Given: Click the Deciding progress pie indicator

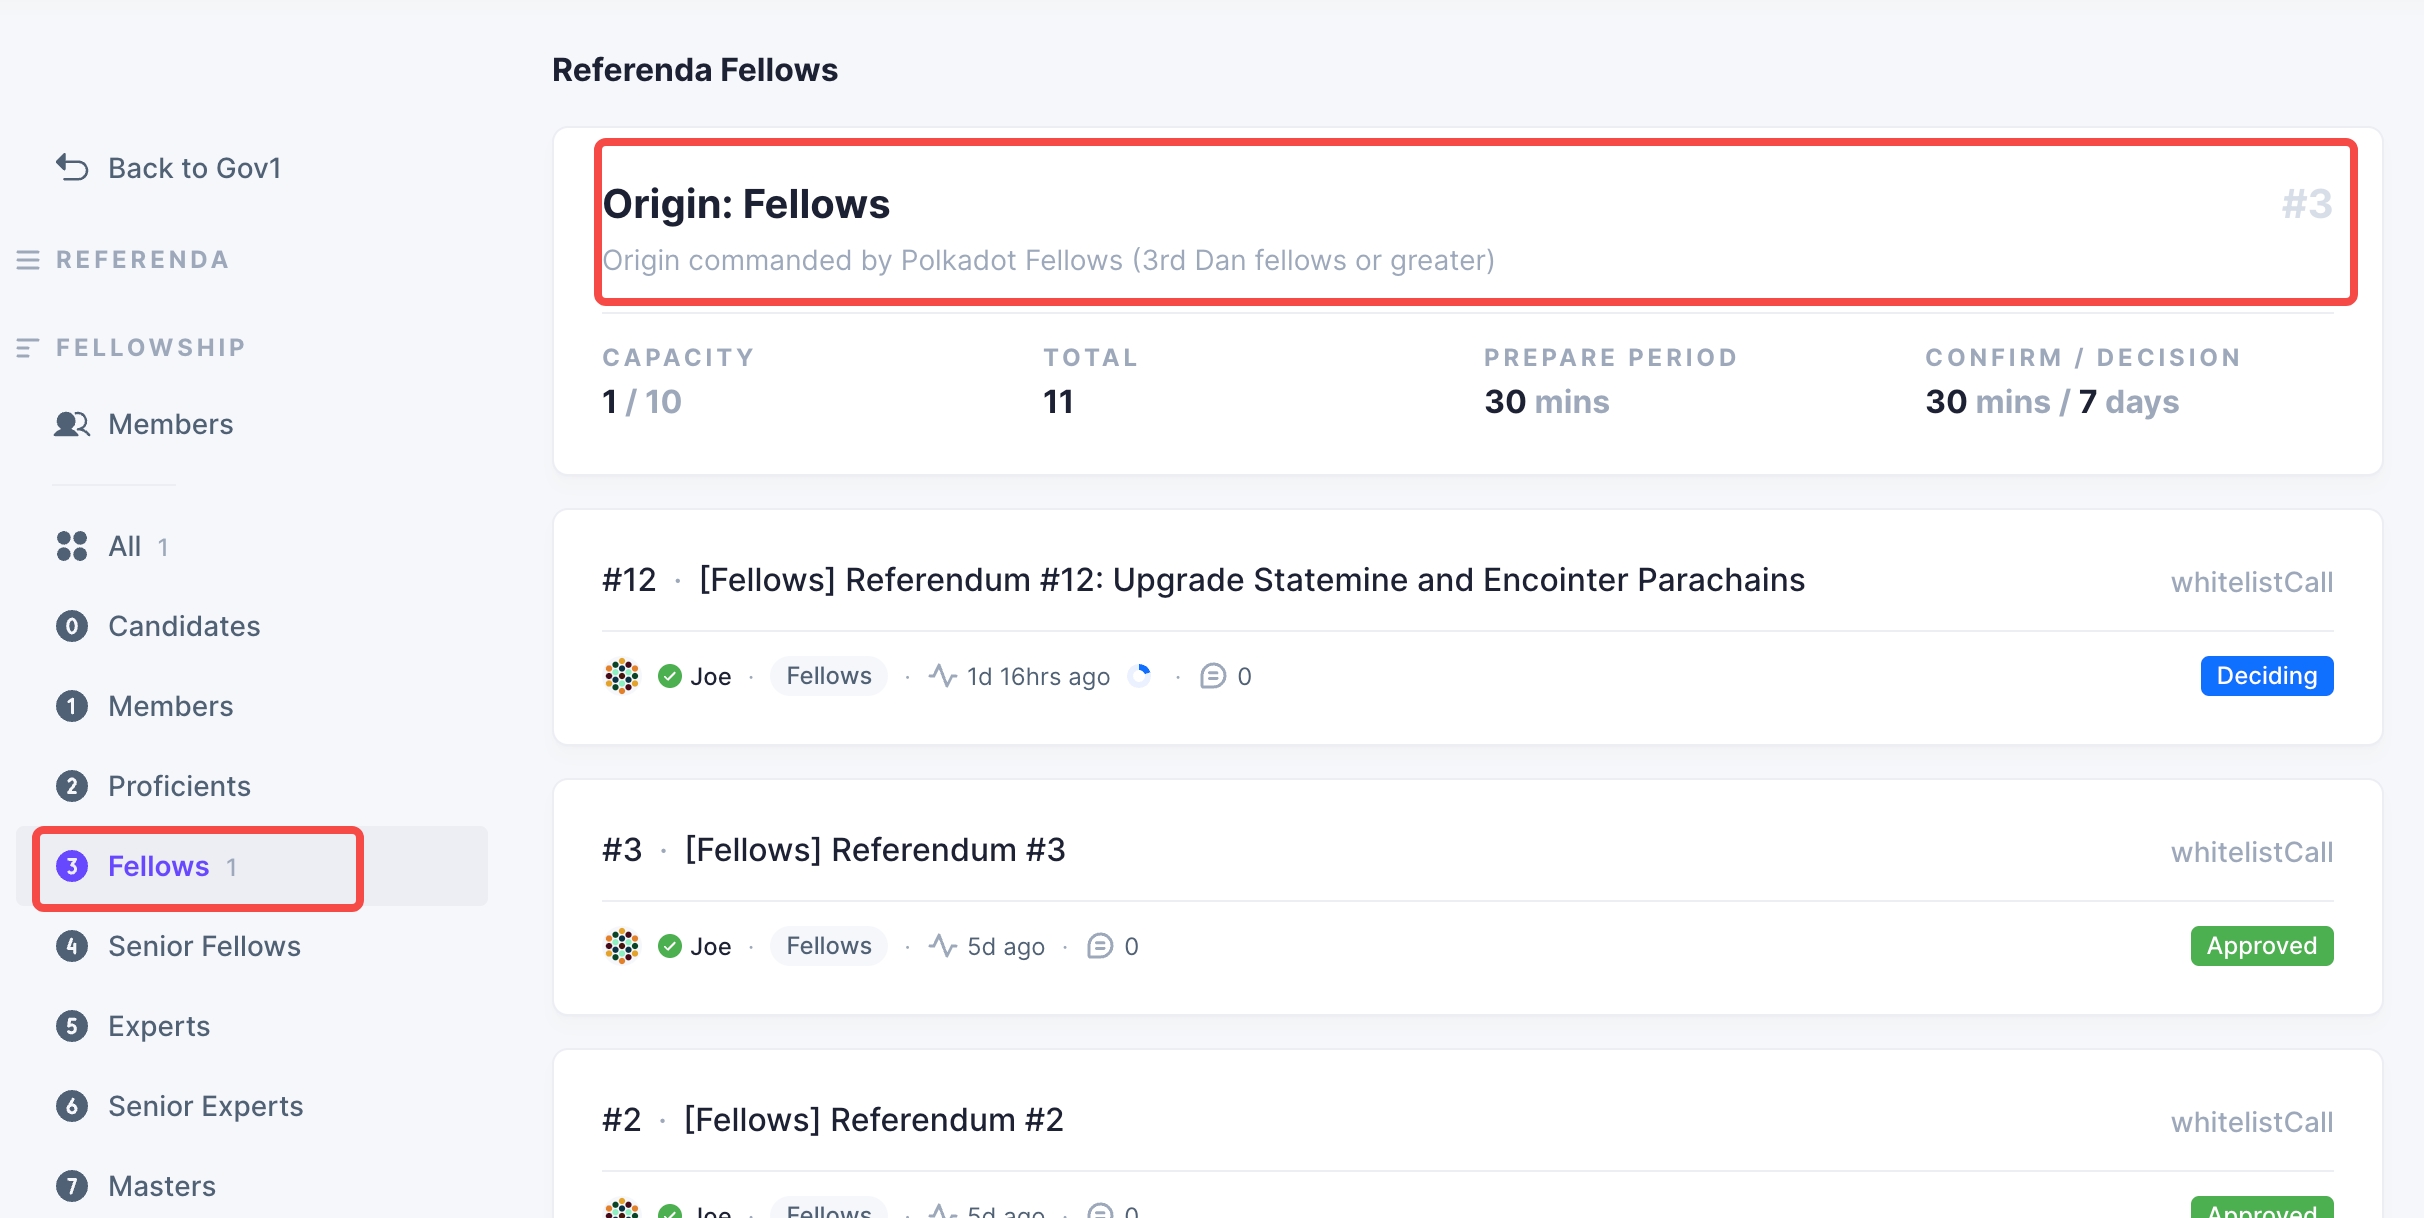Looking at the screenshot, I should point(1141,675).
